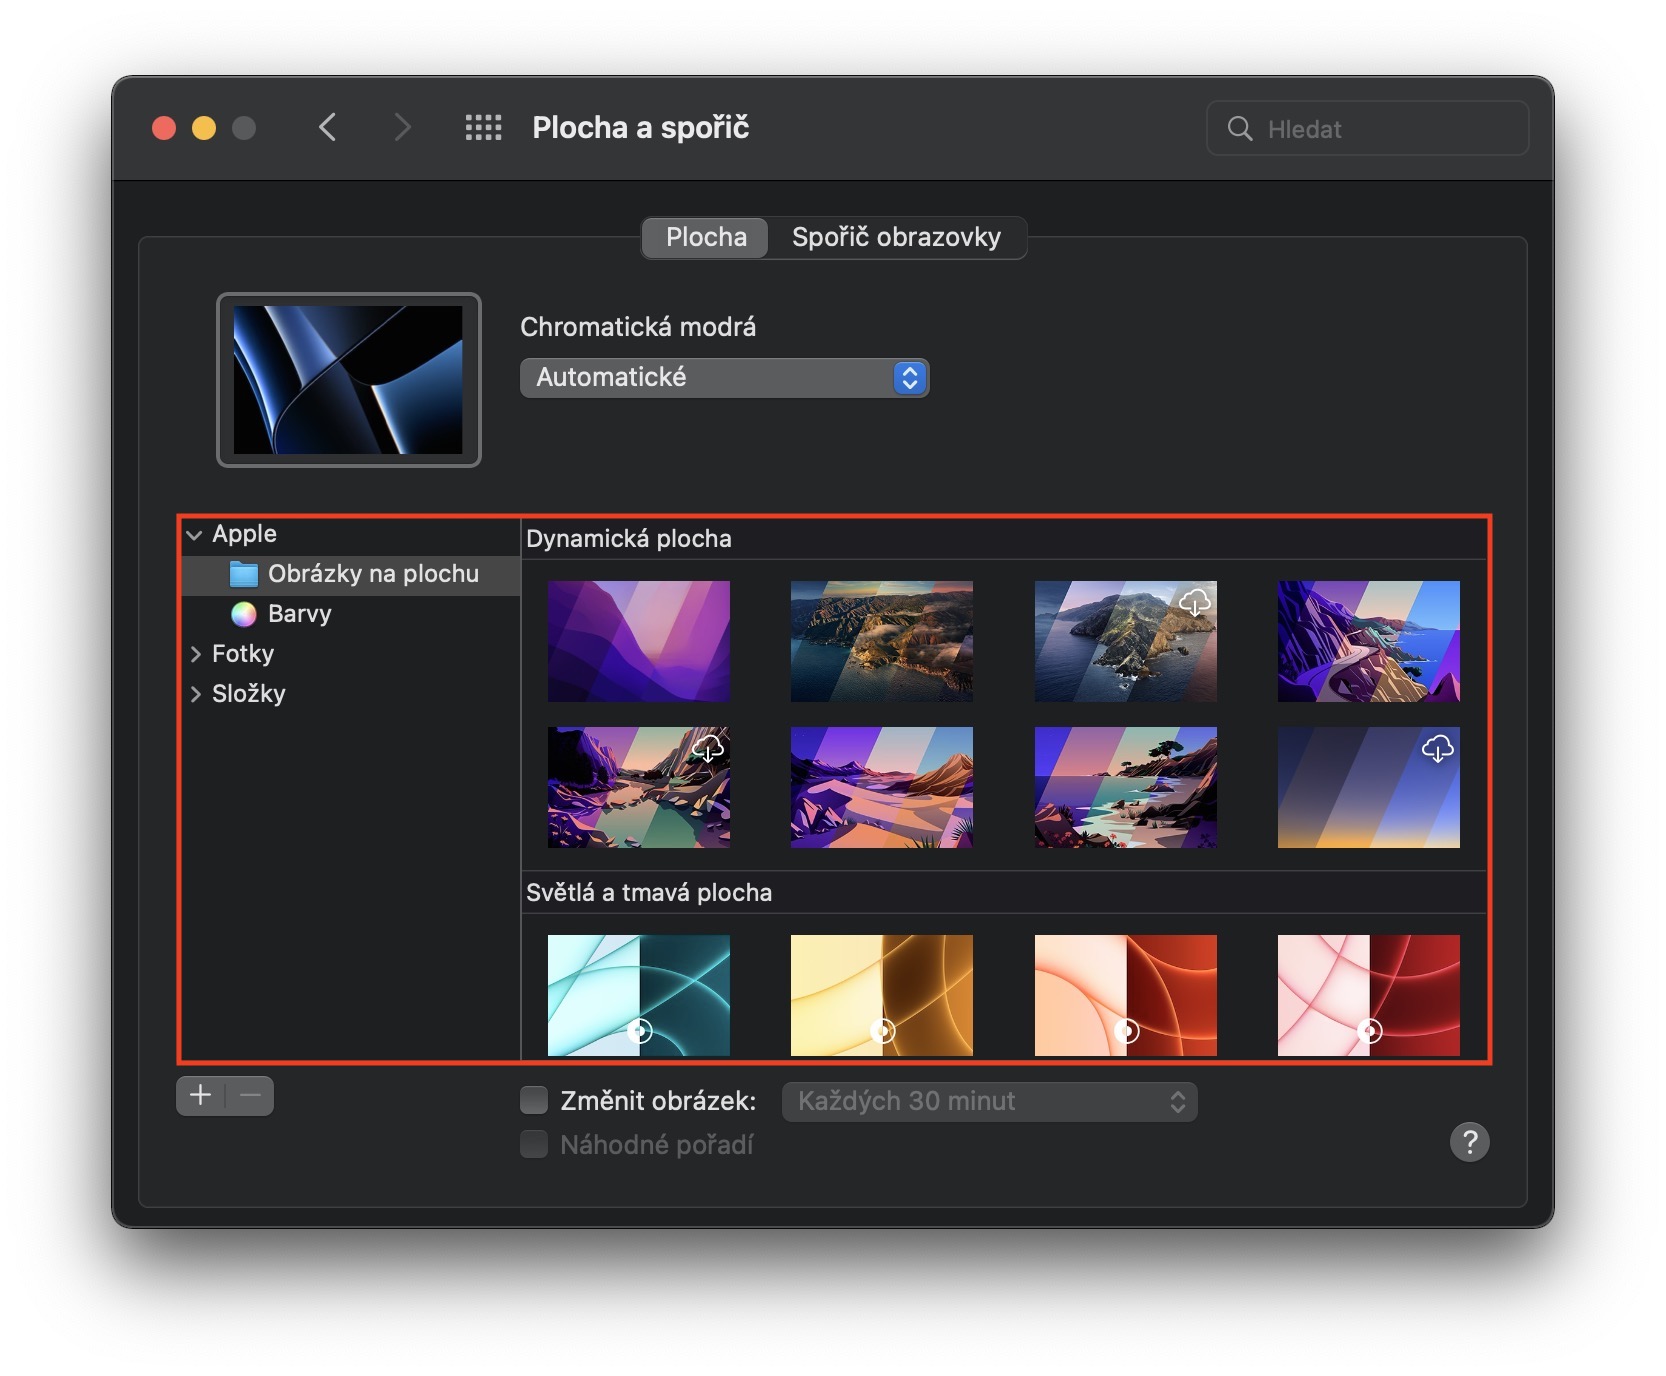
Task: Click the blue folder icon beside Obrázky na plochu
Action: point(243,574)
